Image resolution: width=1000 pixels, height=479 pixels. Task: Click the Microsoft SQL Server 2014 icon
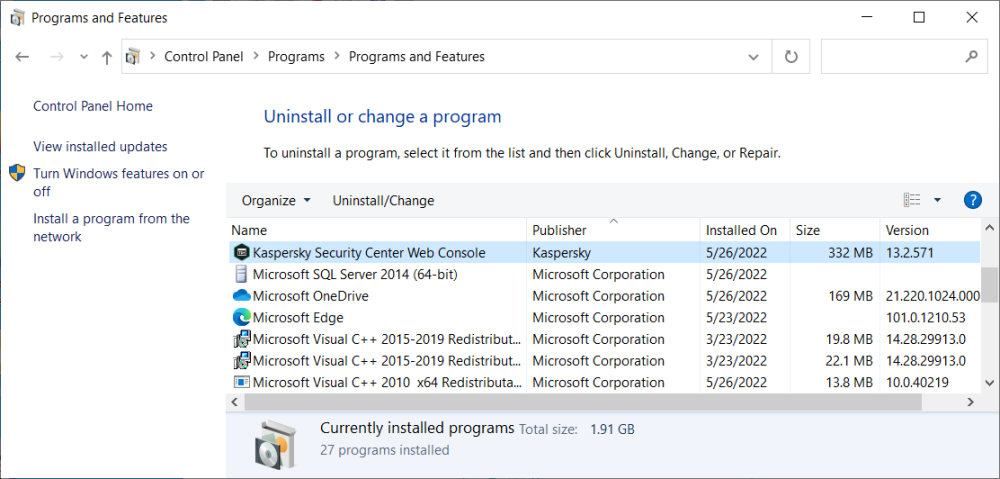241,274
